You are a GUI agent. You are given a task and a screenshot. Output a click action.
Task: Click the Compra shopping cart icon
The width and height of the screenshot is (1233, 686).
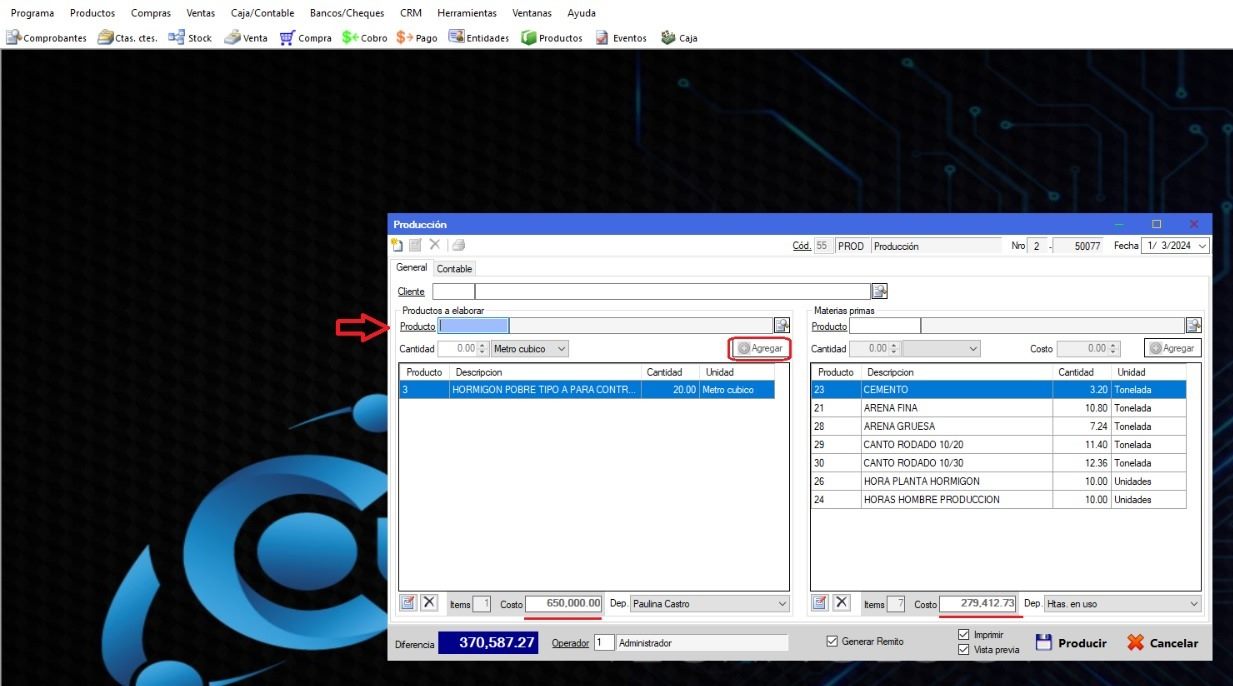pos(305,38)
